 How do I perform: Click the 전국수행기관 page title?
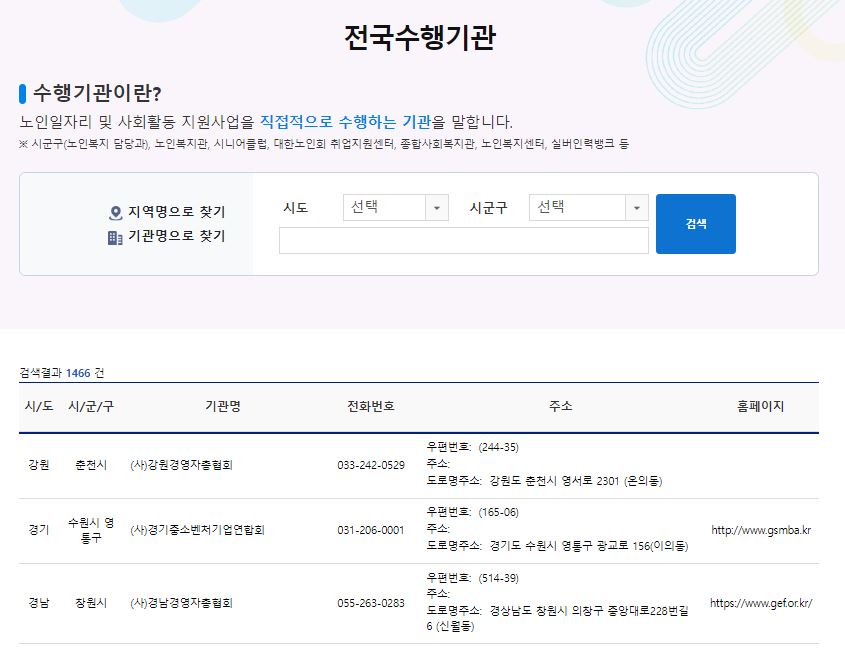click(420, 38)
